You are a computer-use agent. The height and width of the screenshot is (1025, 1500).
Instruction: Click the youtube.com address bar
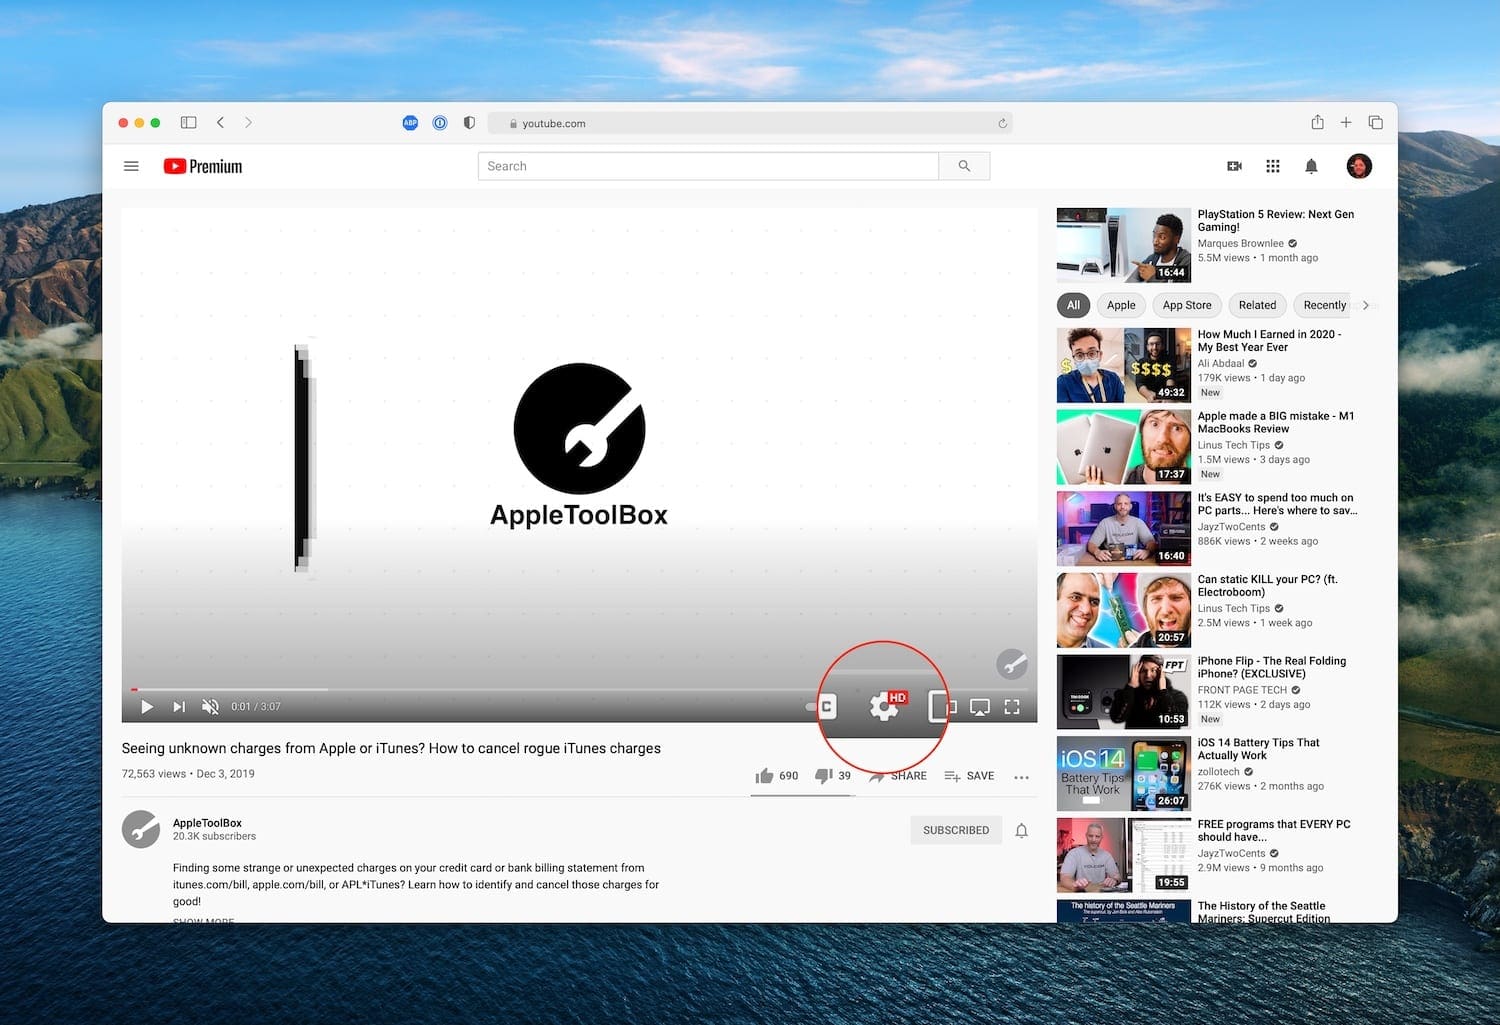750,123
